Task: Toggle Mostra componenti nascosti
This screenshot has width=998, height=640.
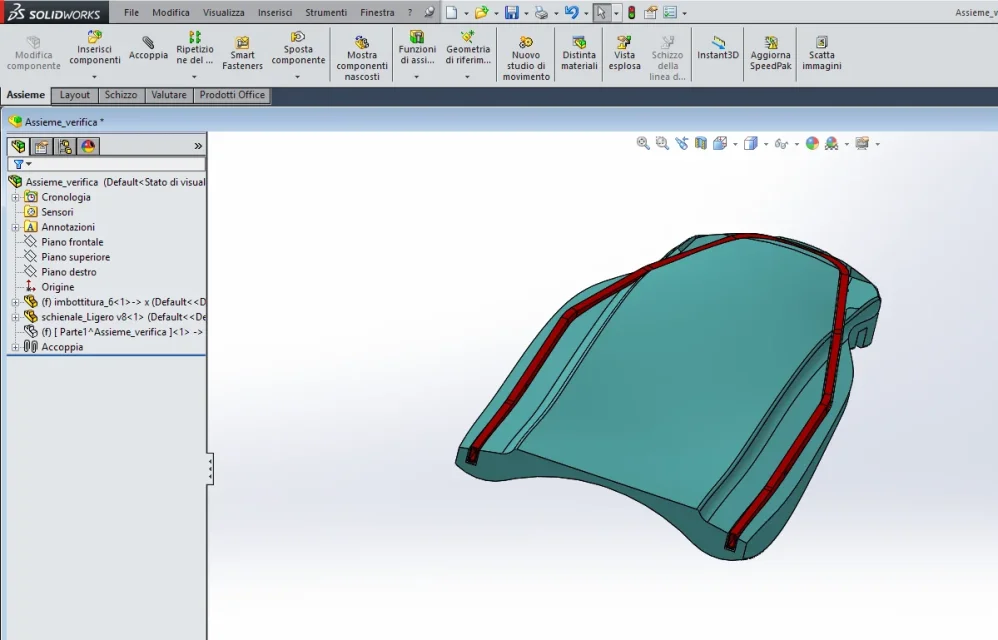Action: click(362, 59)
